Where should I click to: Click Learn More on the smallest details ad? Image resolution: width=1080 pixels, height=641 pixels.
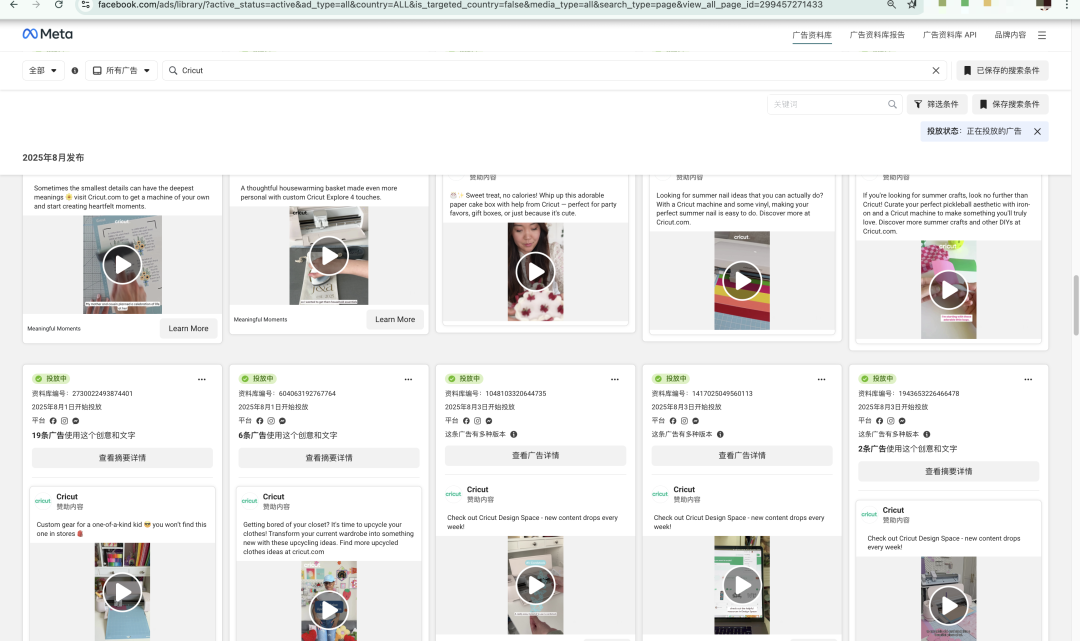pos(188,328)
